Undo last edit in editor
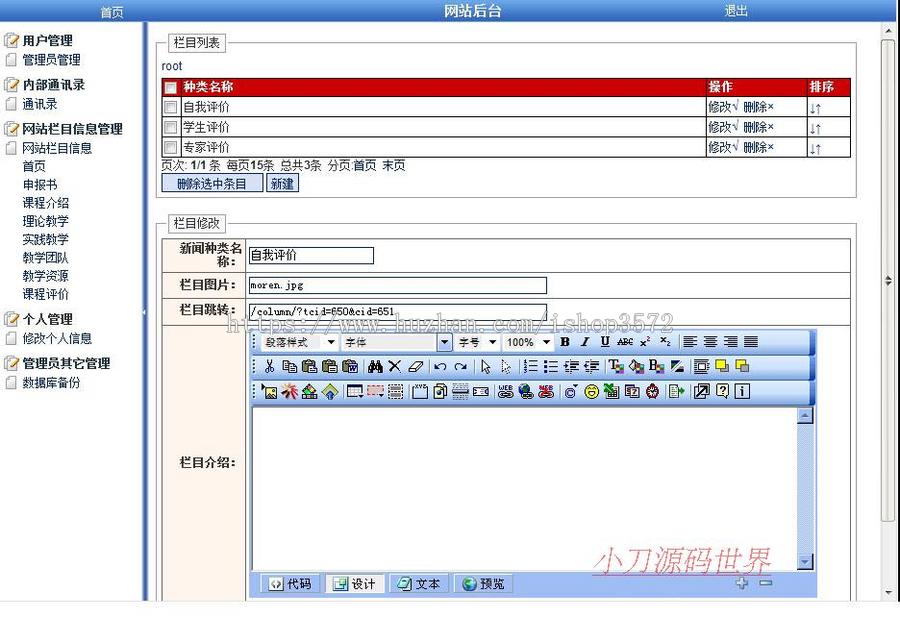Viewport: 900px width, 642px height. [x=440, y=367]
